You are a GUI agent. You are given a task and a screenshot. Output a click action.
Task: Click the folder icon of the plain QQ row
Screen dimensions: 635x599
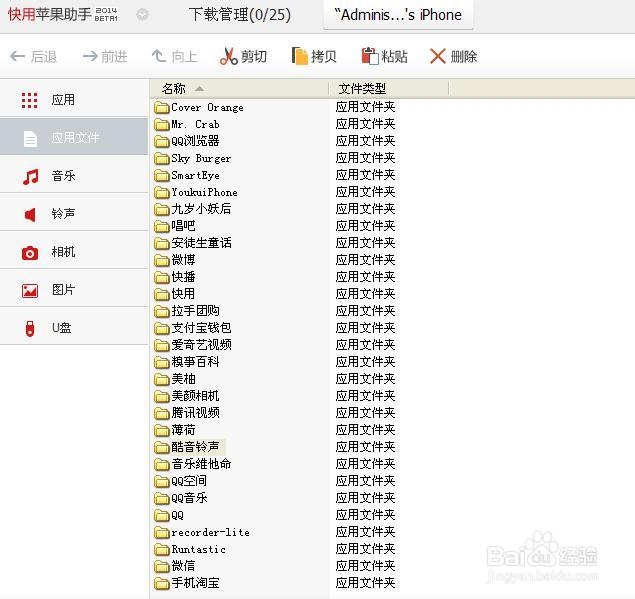click(x=162, y=516)
